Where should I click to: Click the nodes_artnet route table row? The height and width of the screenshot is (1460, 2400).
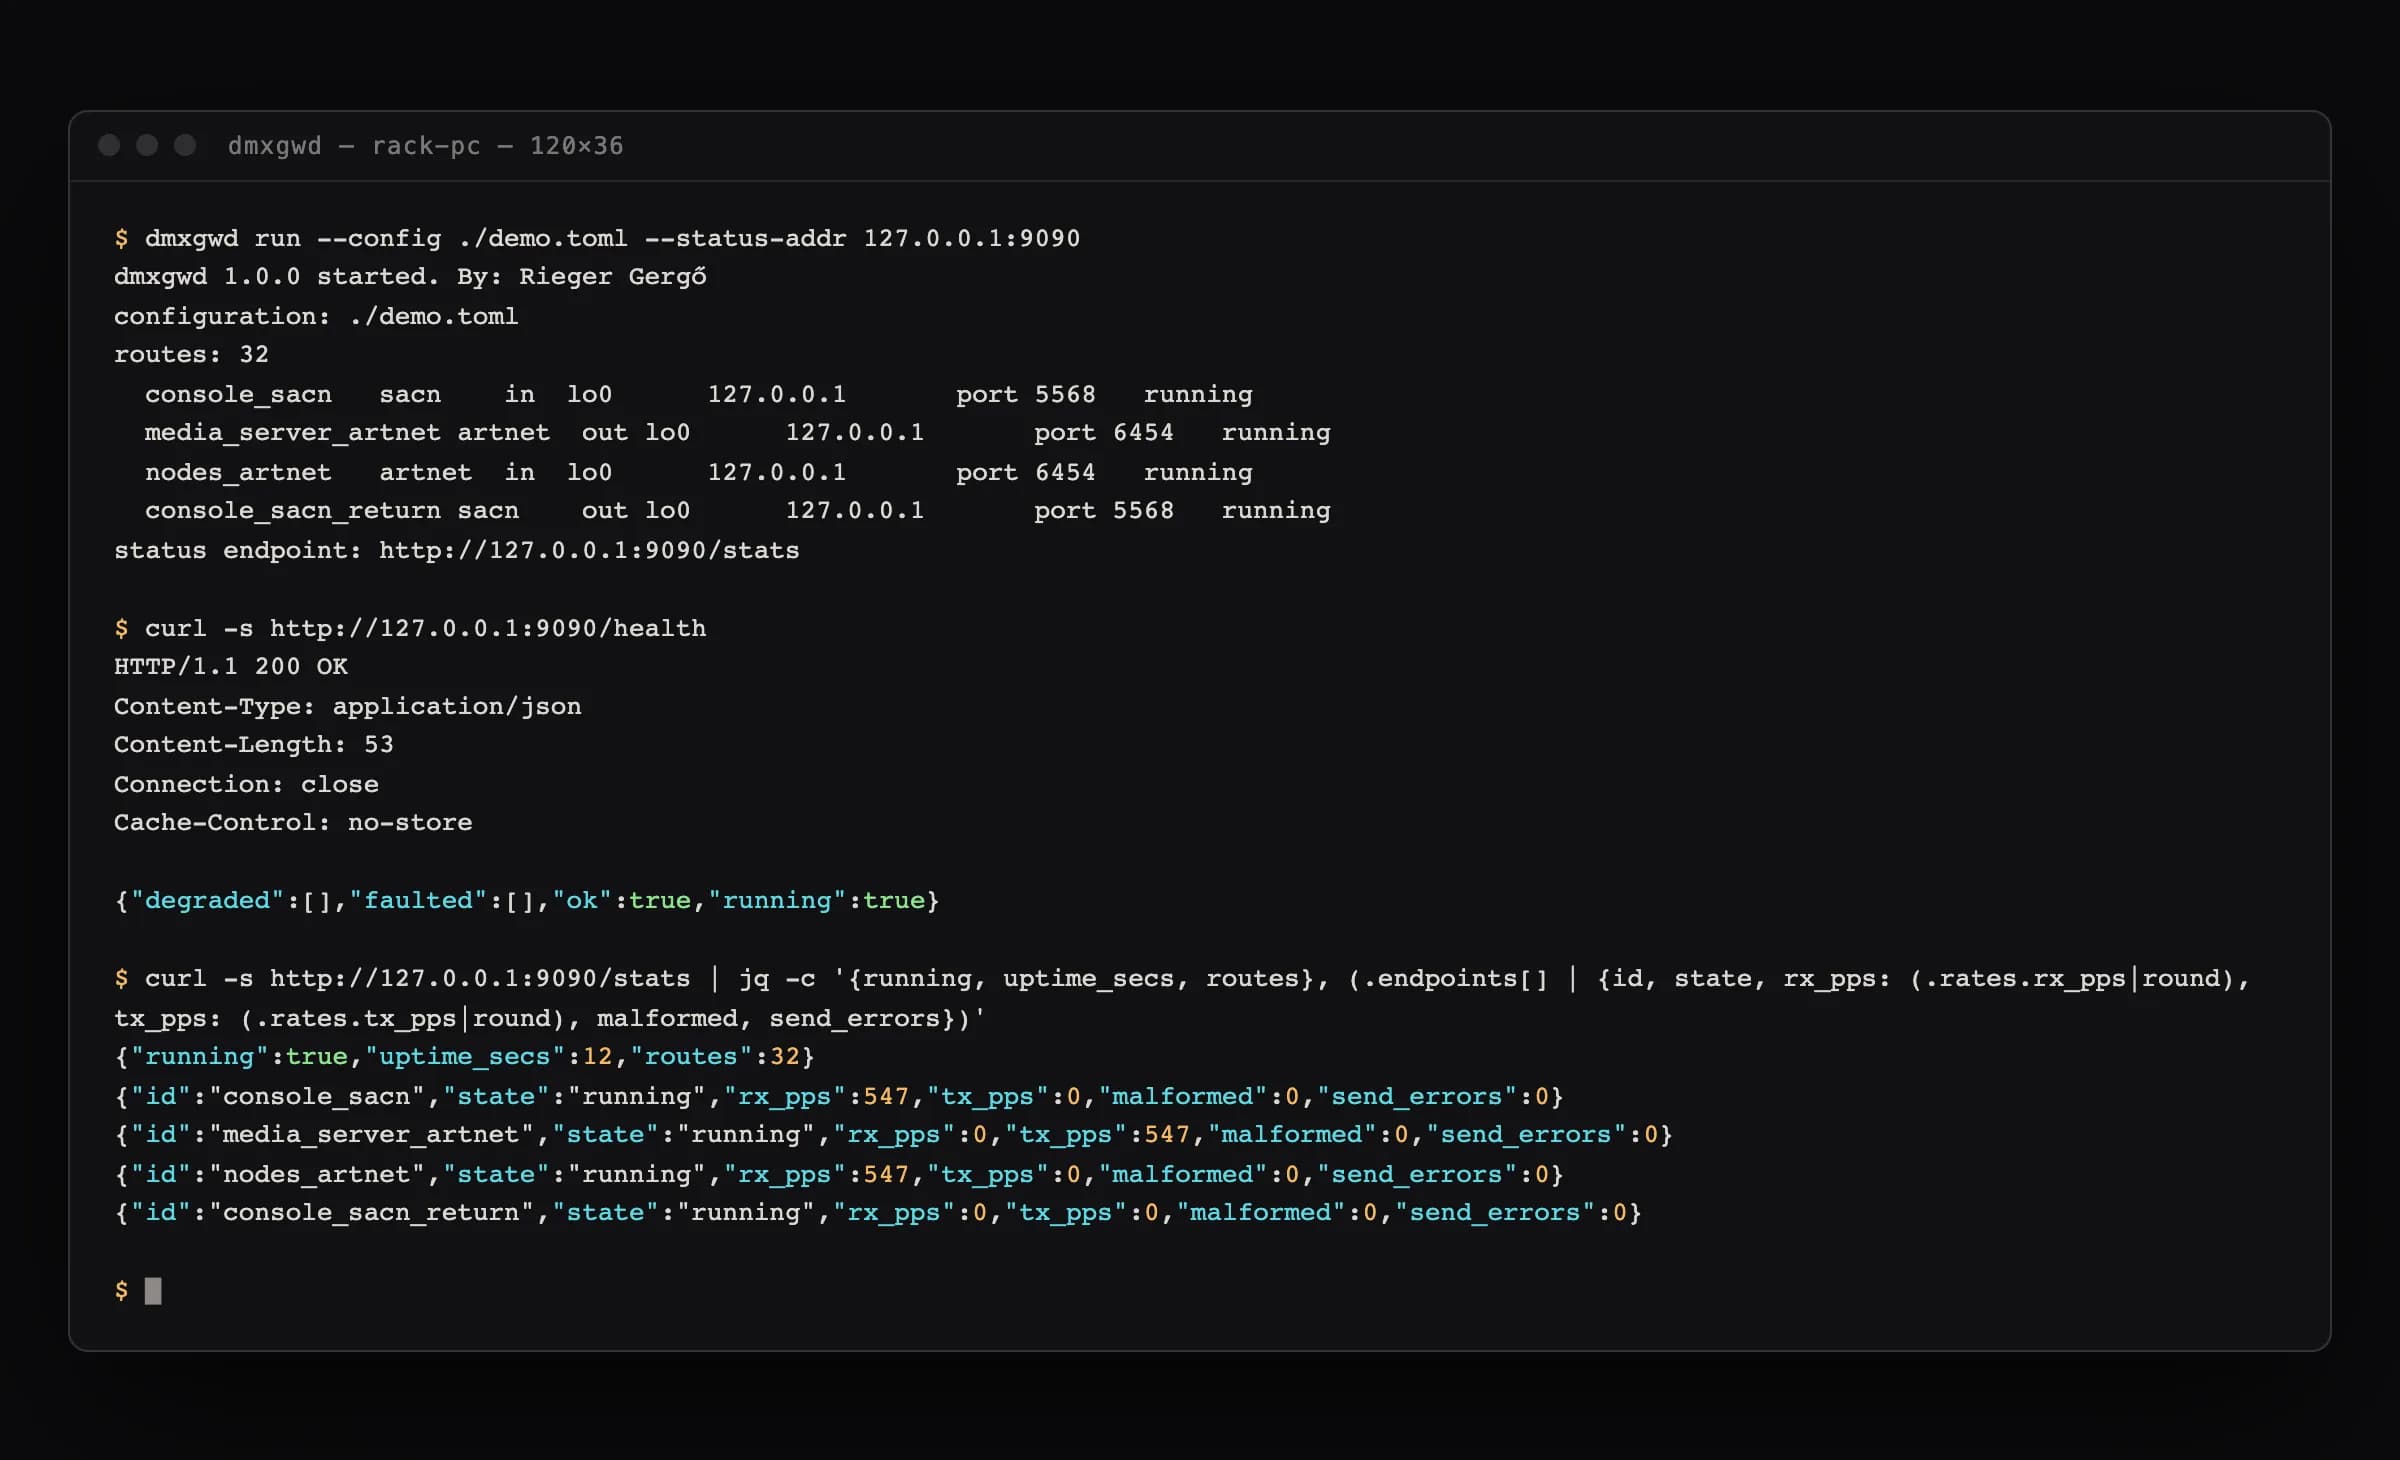[698, 472]
